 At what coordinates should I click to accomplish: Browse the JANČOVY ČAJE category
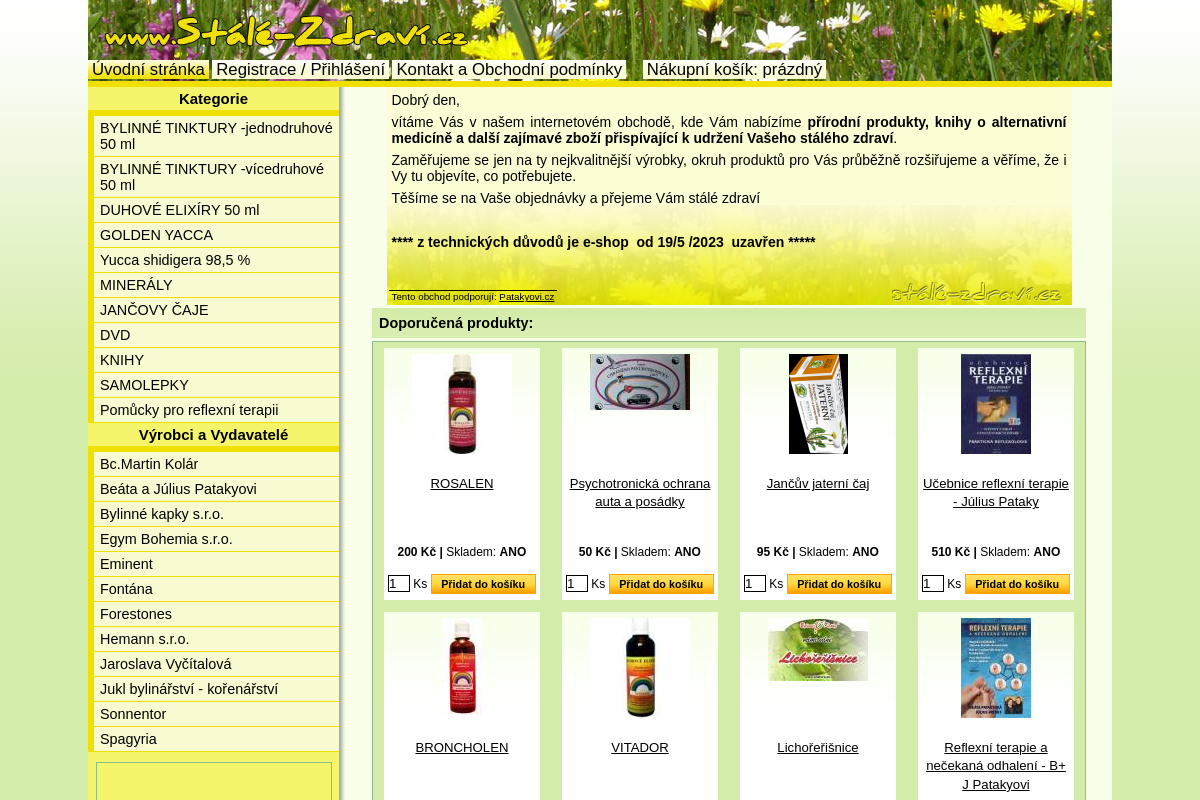coord(217,310)
